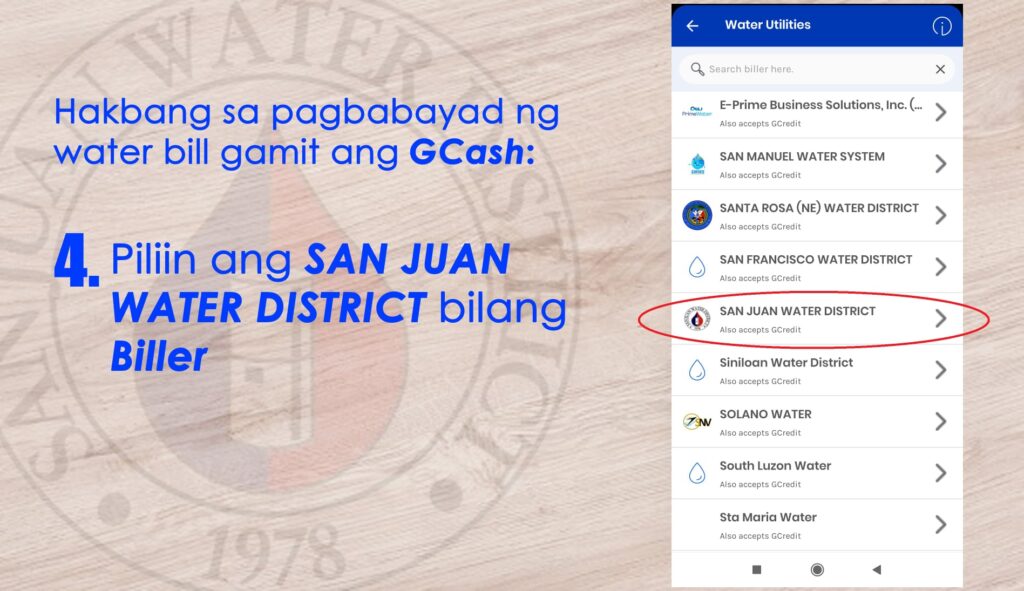Tap the Santa Rosa (NE) Water District logo
1024x591 pixels.
[697, 215]
